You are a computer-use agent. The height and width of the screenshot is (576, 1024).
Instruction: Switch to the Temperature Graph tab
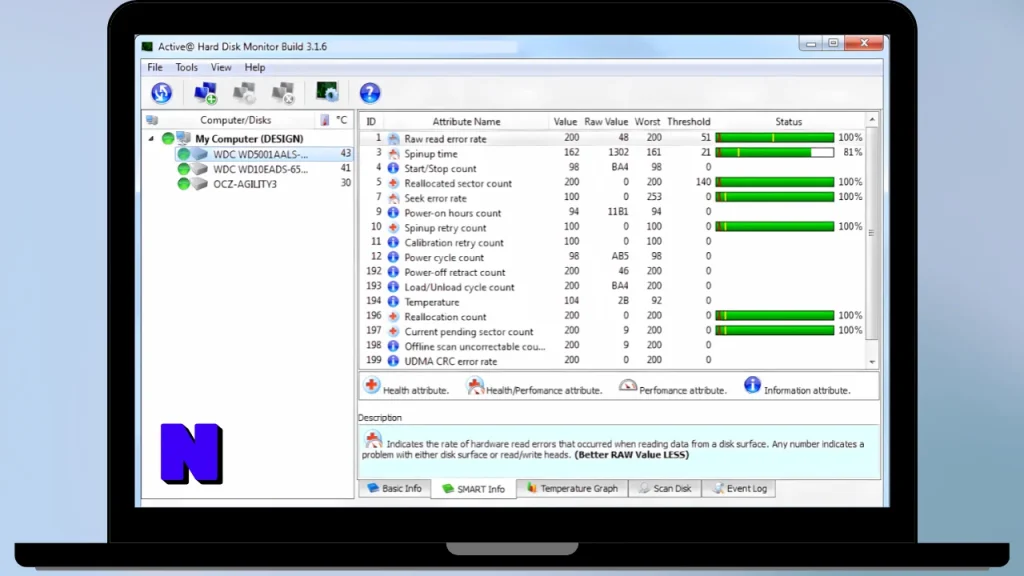[x=572, y=488]
